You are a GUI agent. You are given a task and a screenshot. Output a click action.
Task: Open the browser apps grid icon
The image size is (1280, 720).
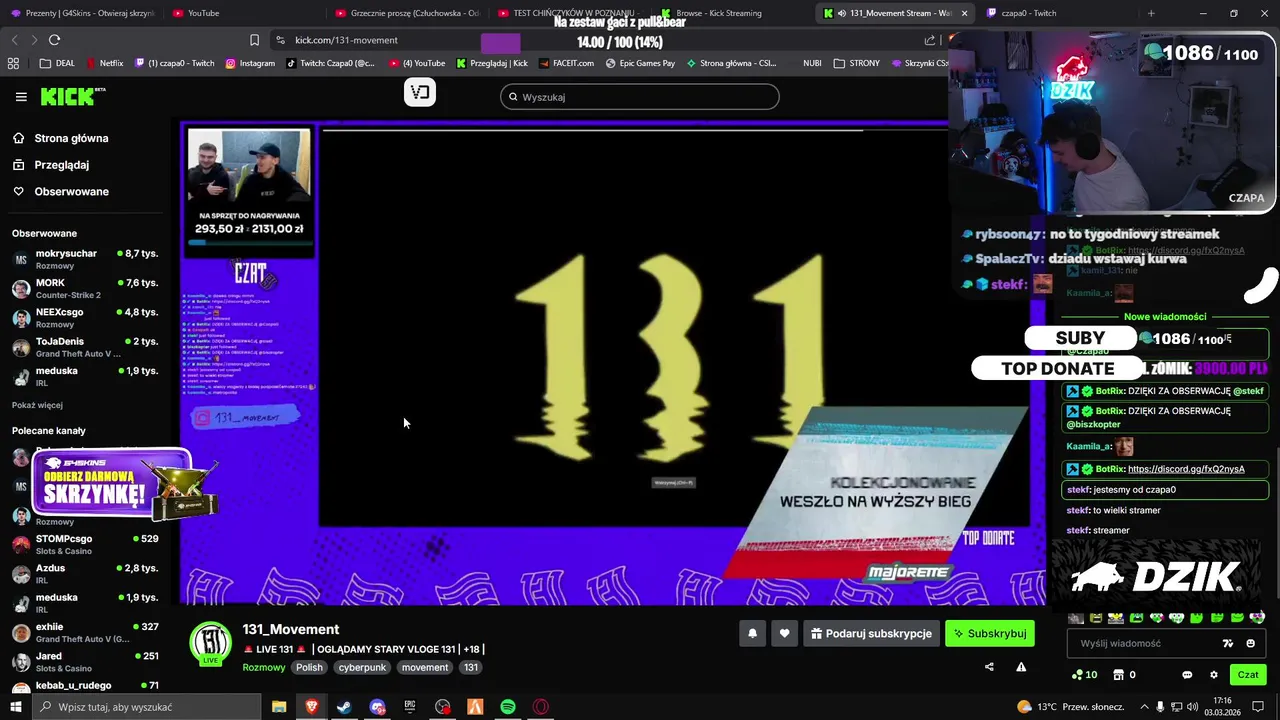click(13, 63)
